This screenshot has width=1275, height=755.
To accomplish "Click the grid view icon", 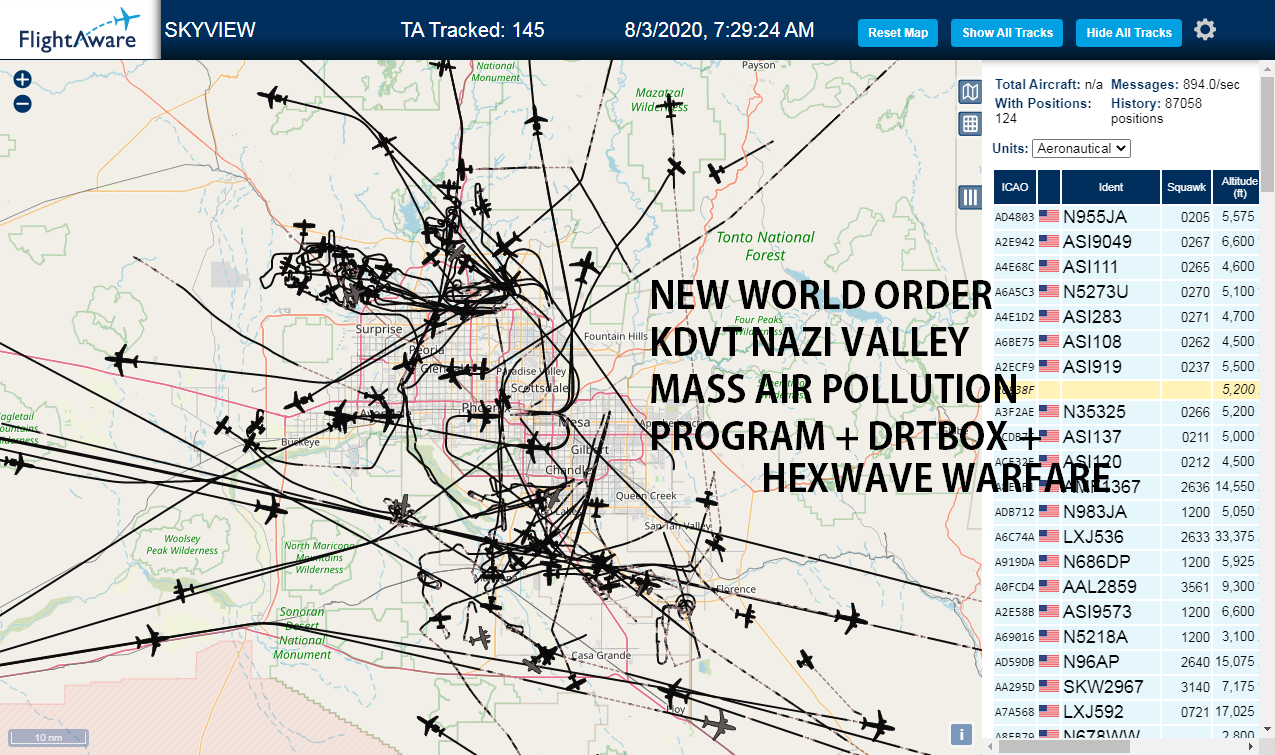I will tap(969, 124).
